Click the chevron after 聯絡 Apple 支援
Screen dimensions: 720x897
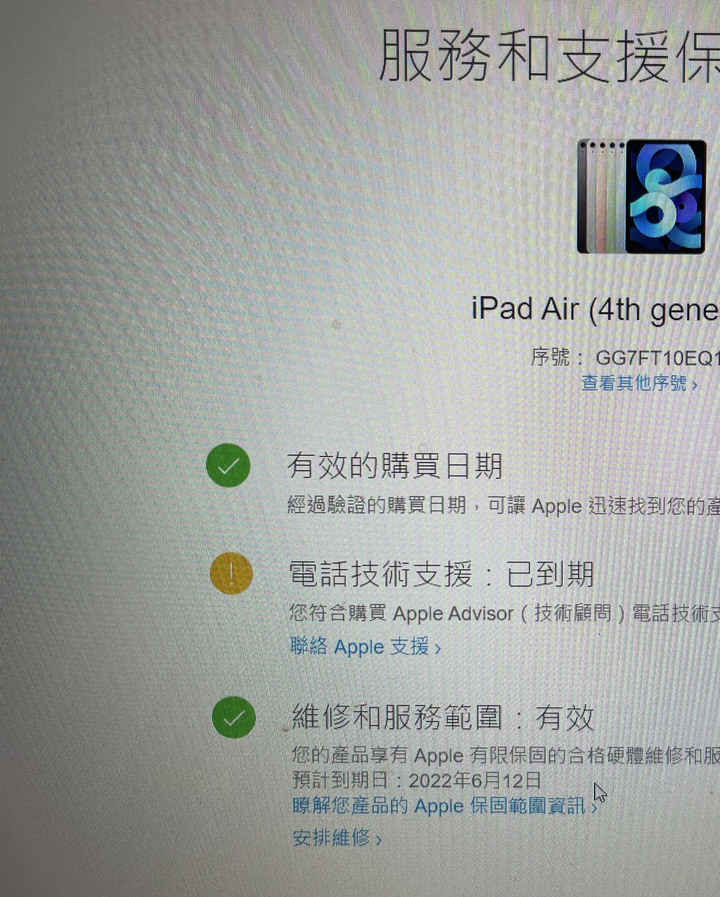point(437,649)
